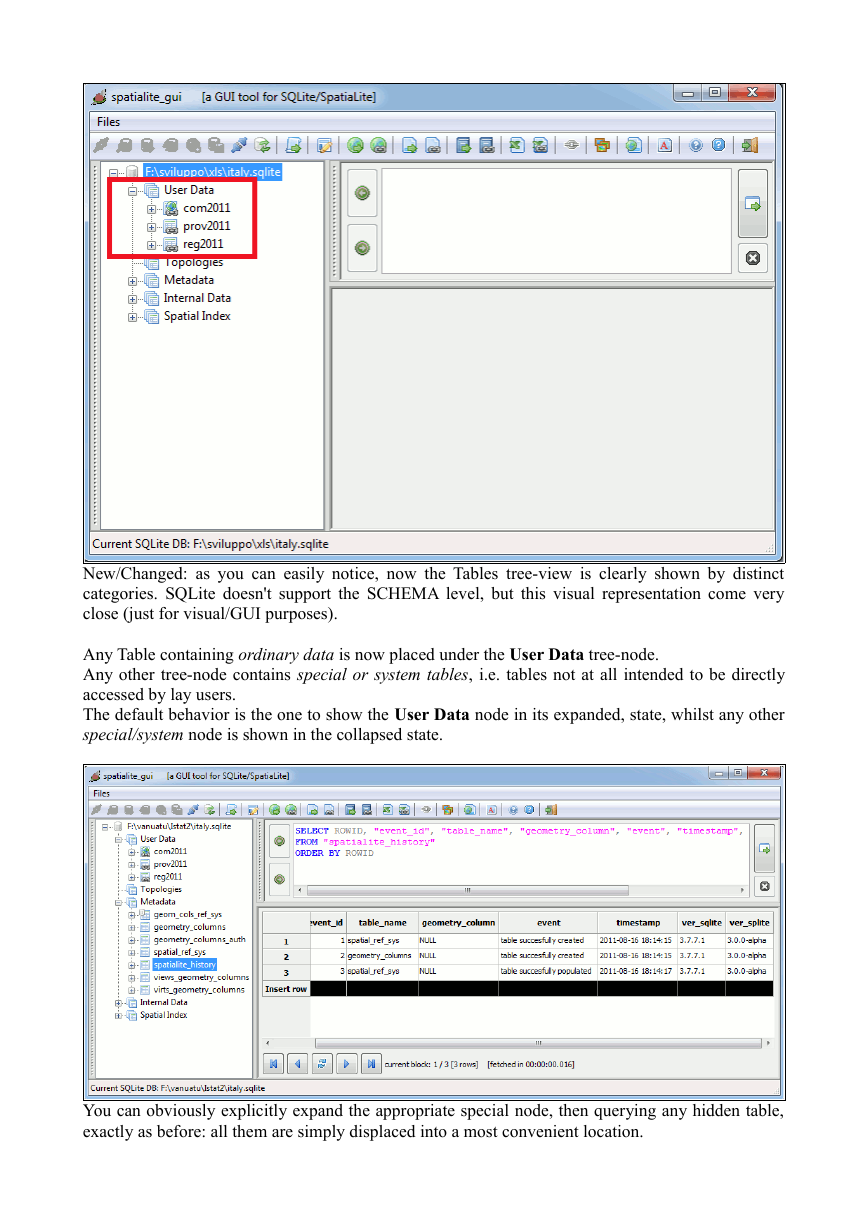This screenshot has width=868, height=1228.
Task: Collapse the Metadata node in lower window
Action: 118,902
